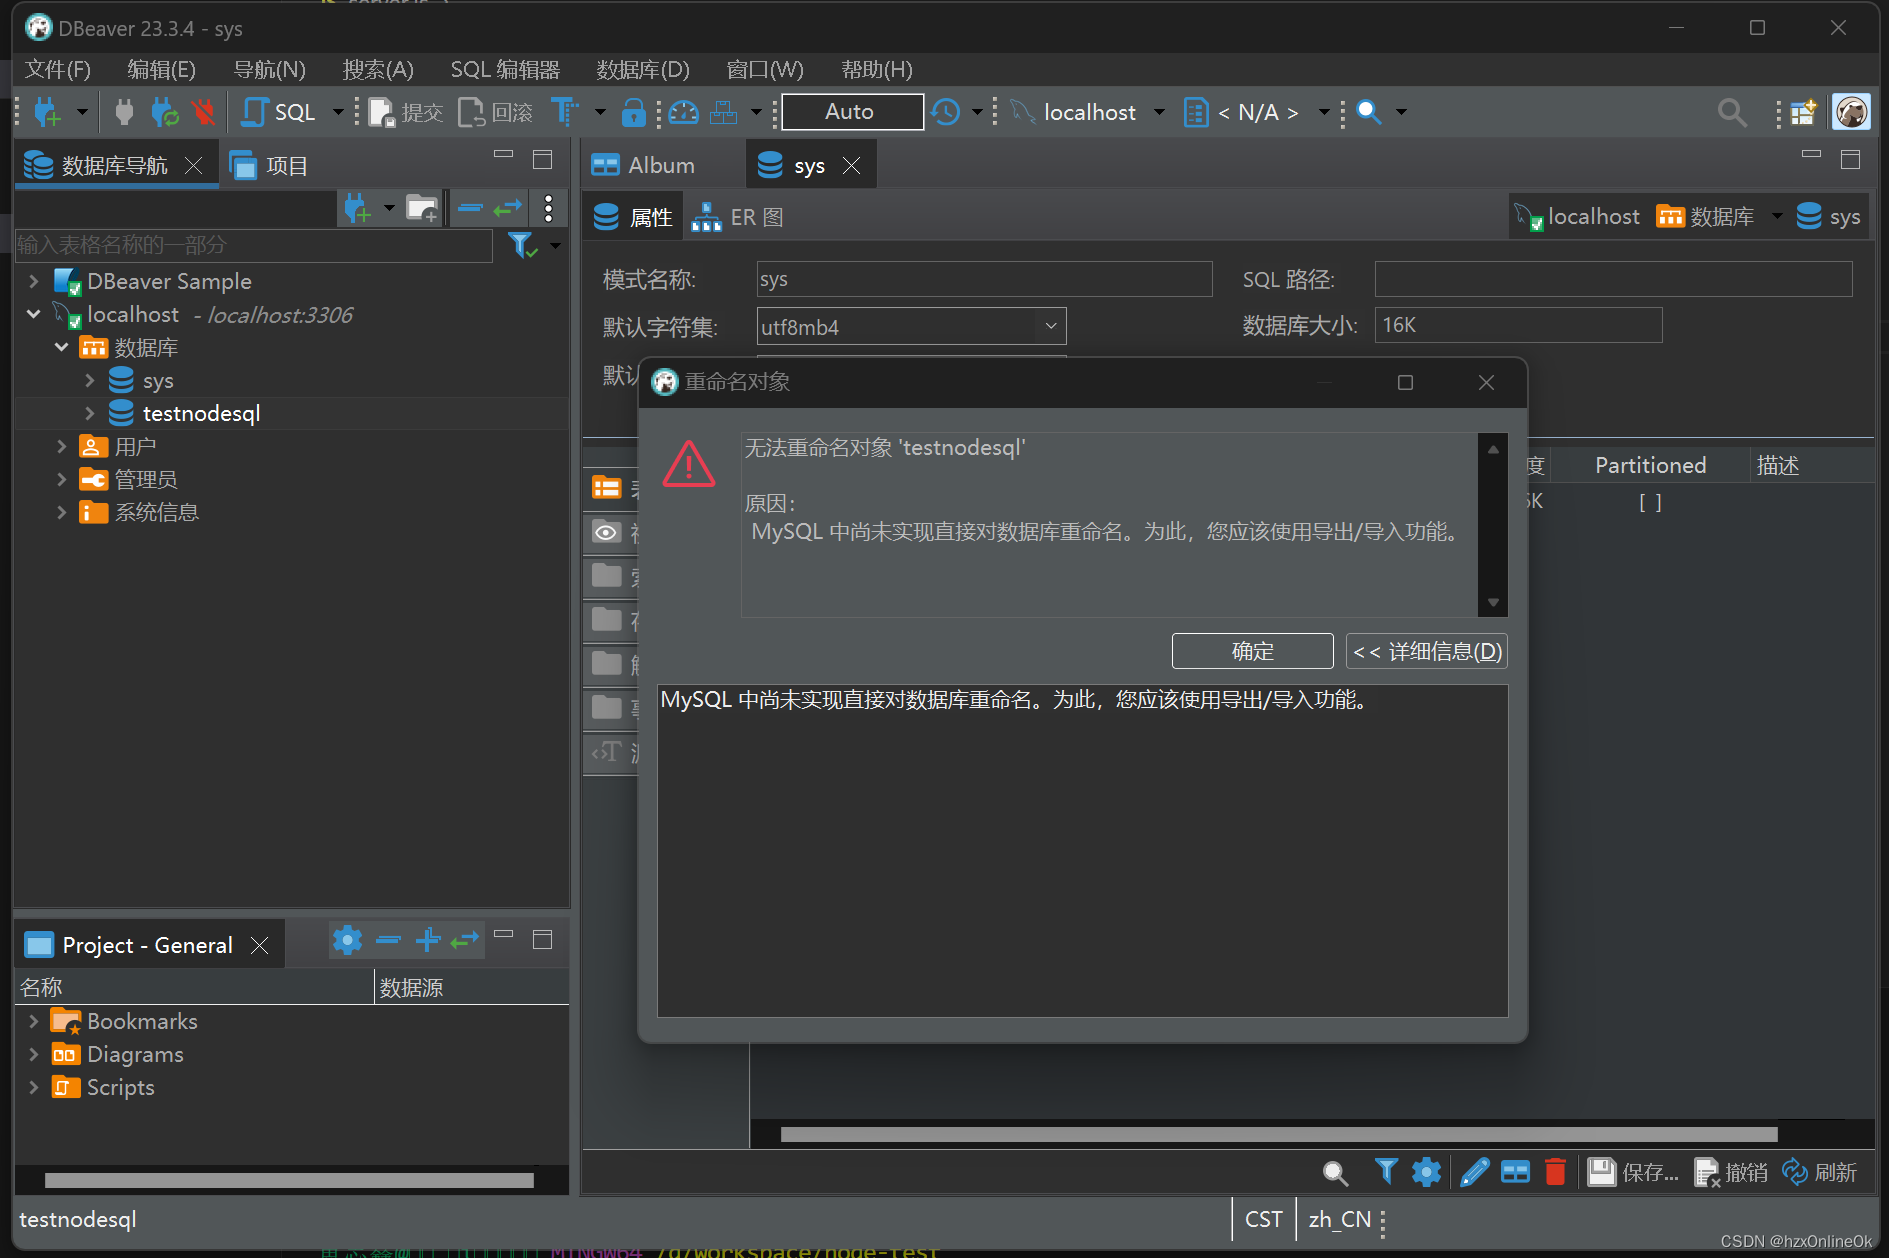Click the connect plug icon in toolbar

coord(124,112)
